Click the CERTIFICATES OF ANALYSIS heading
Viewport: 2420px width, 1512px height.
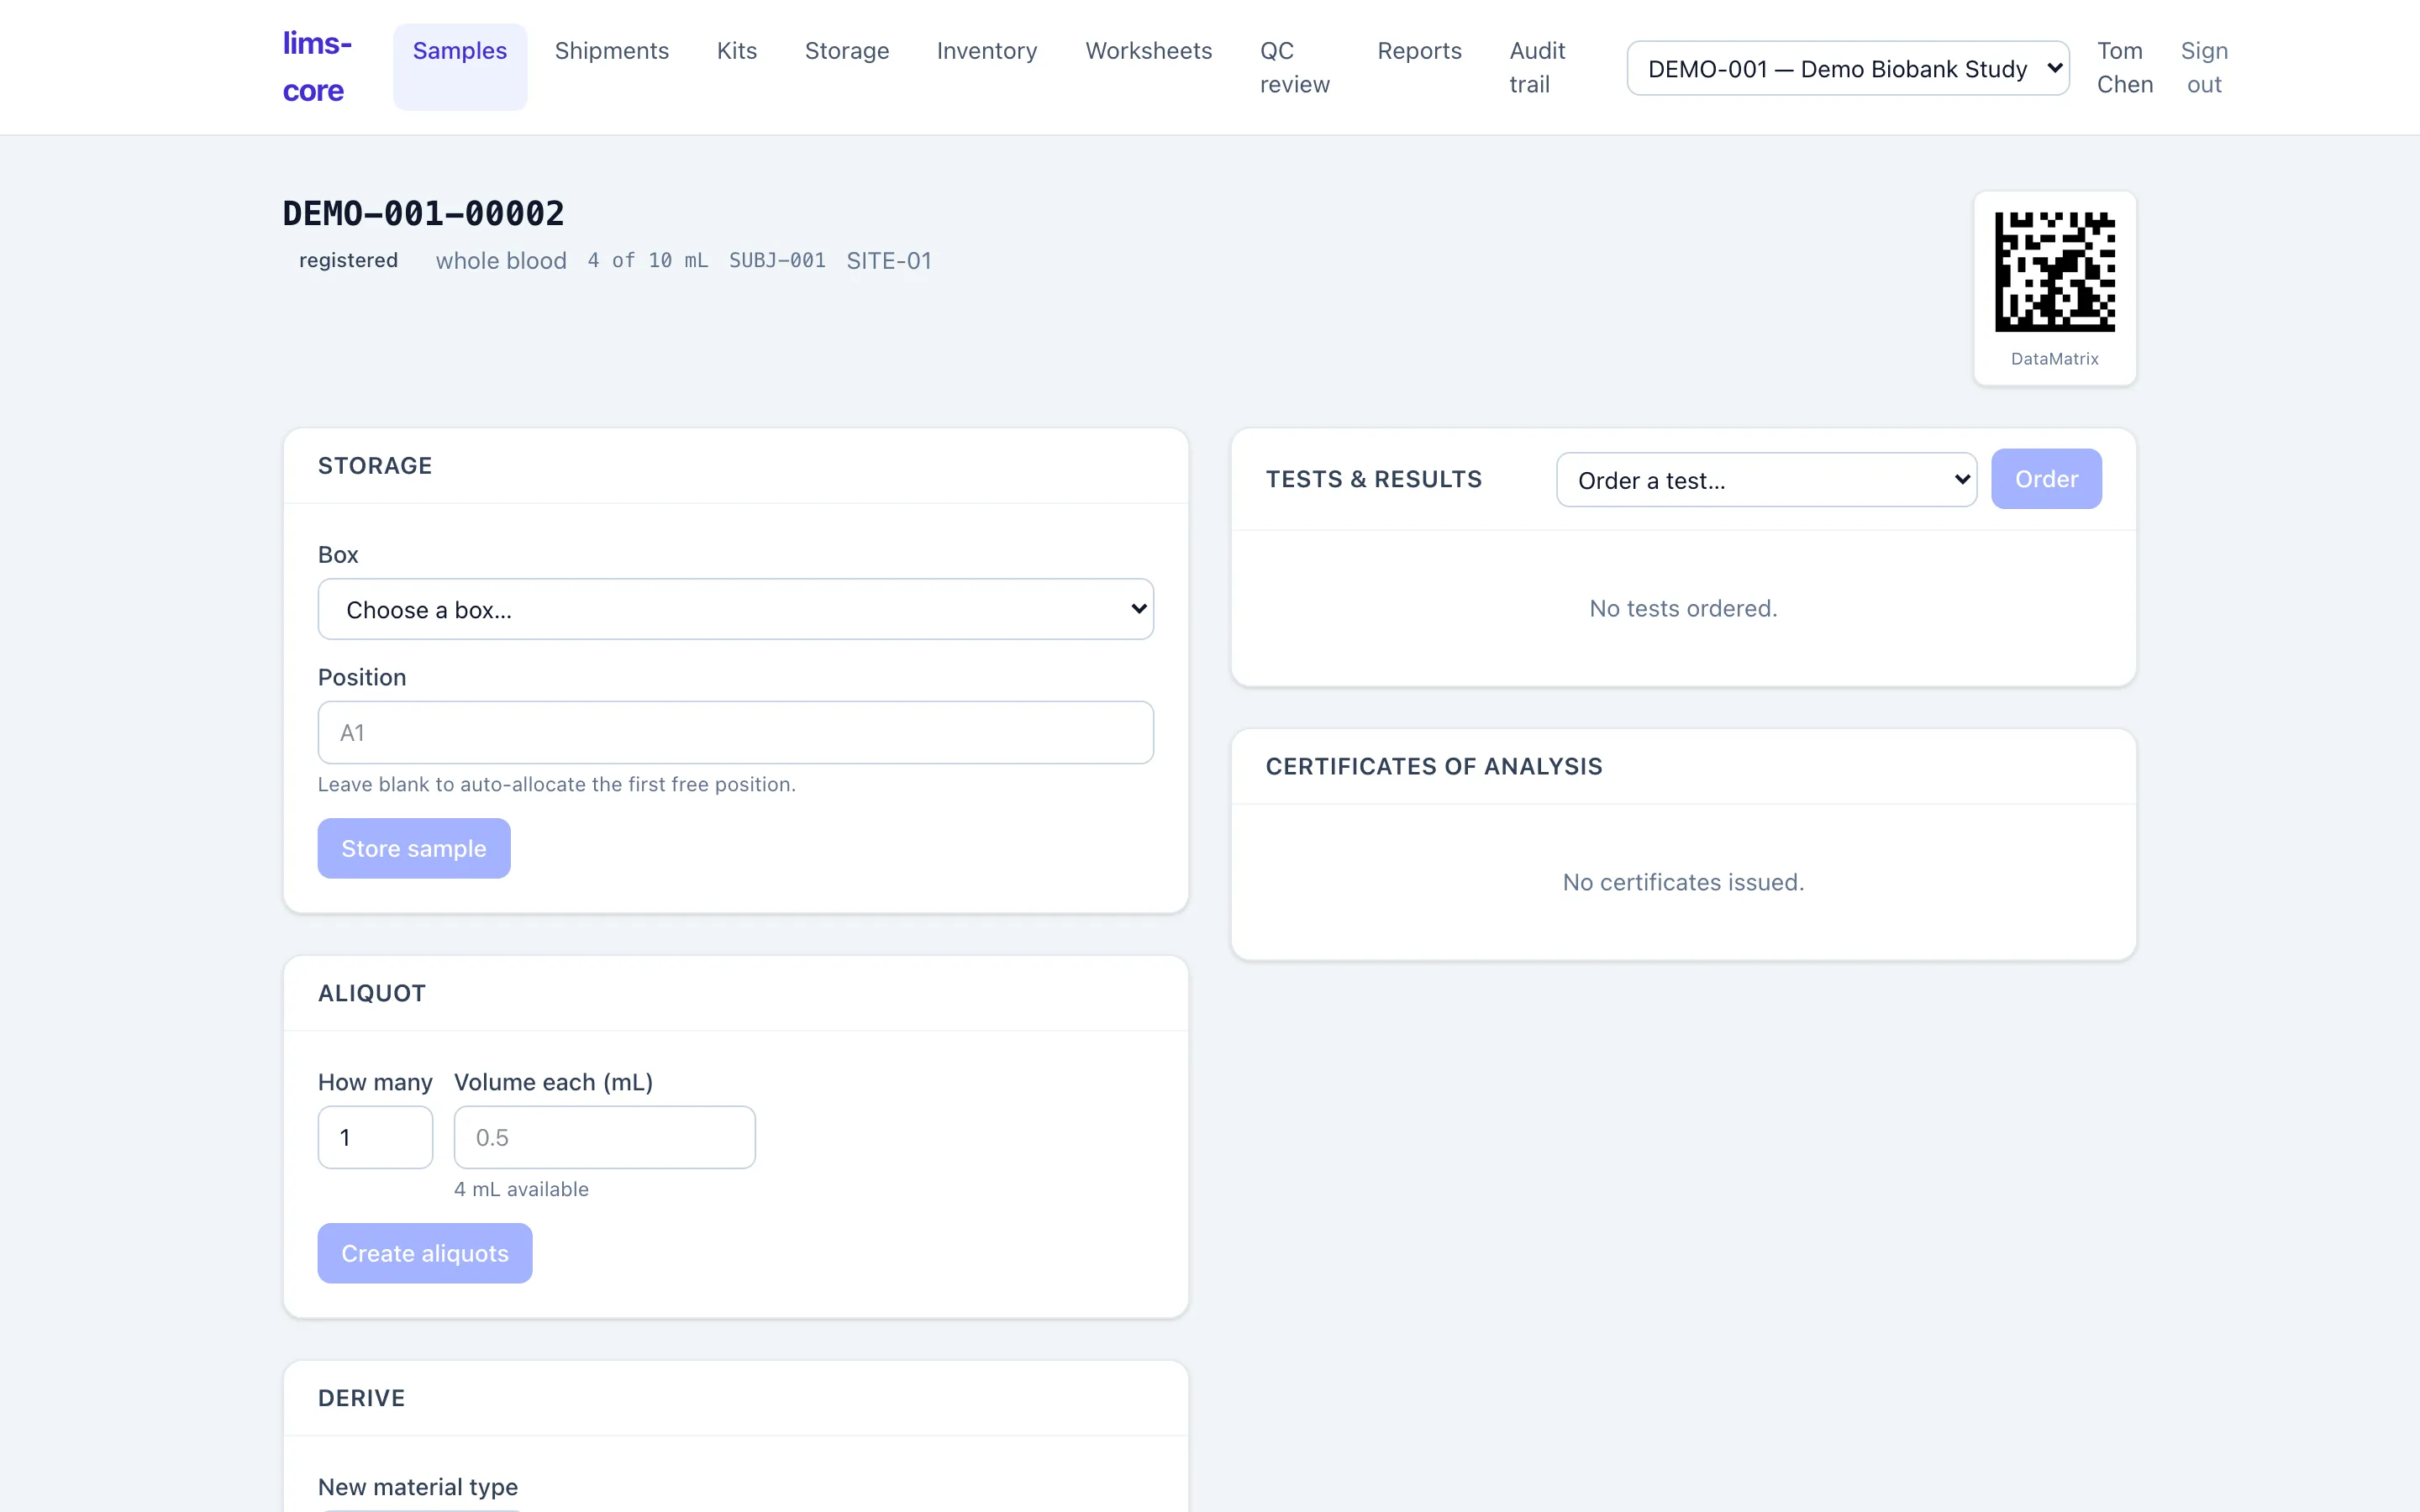1434,766
